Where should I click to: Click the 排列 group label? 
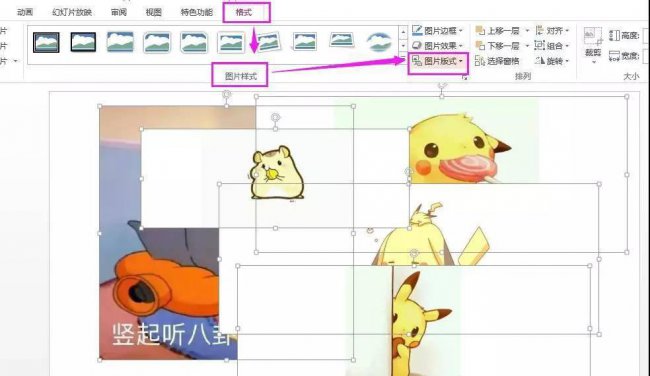(523, 76)
